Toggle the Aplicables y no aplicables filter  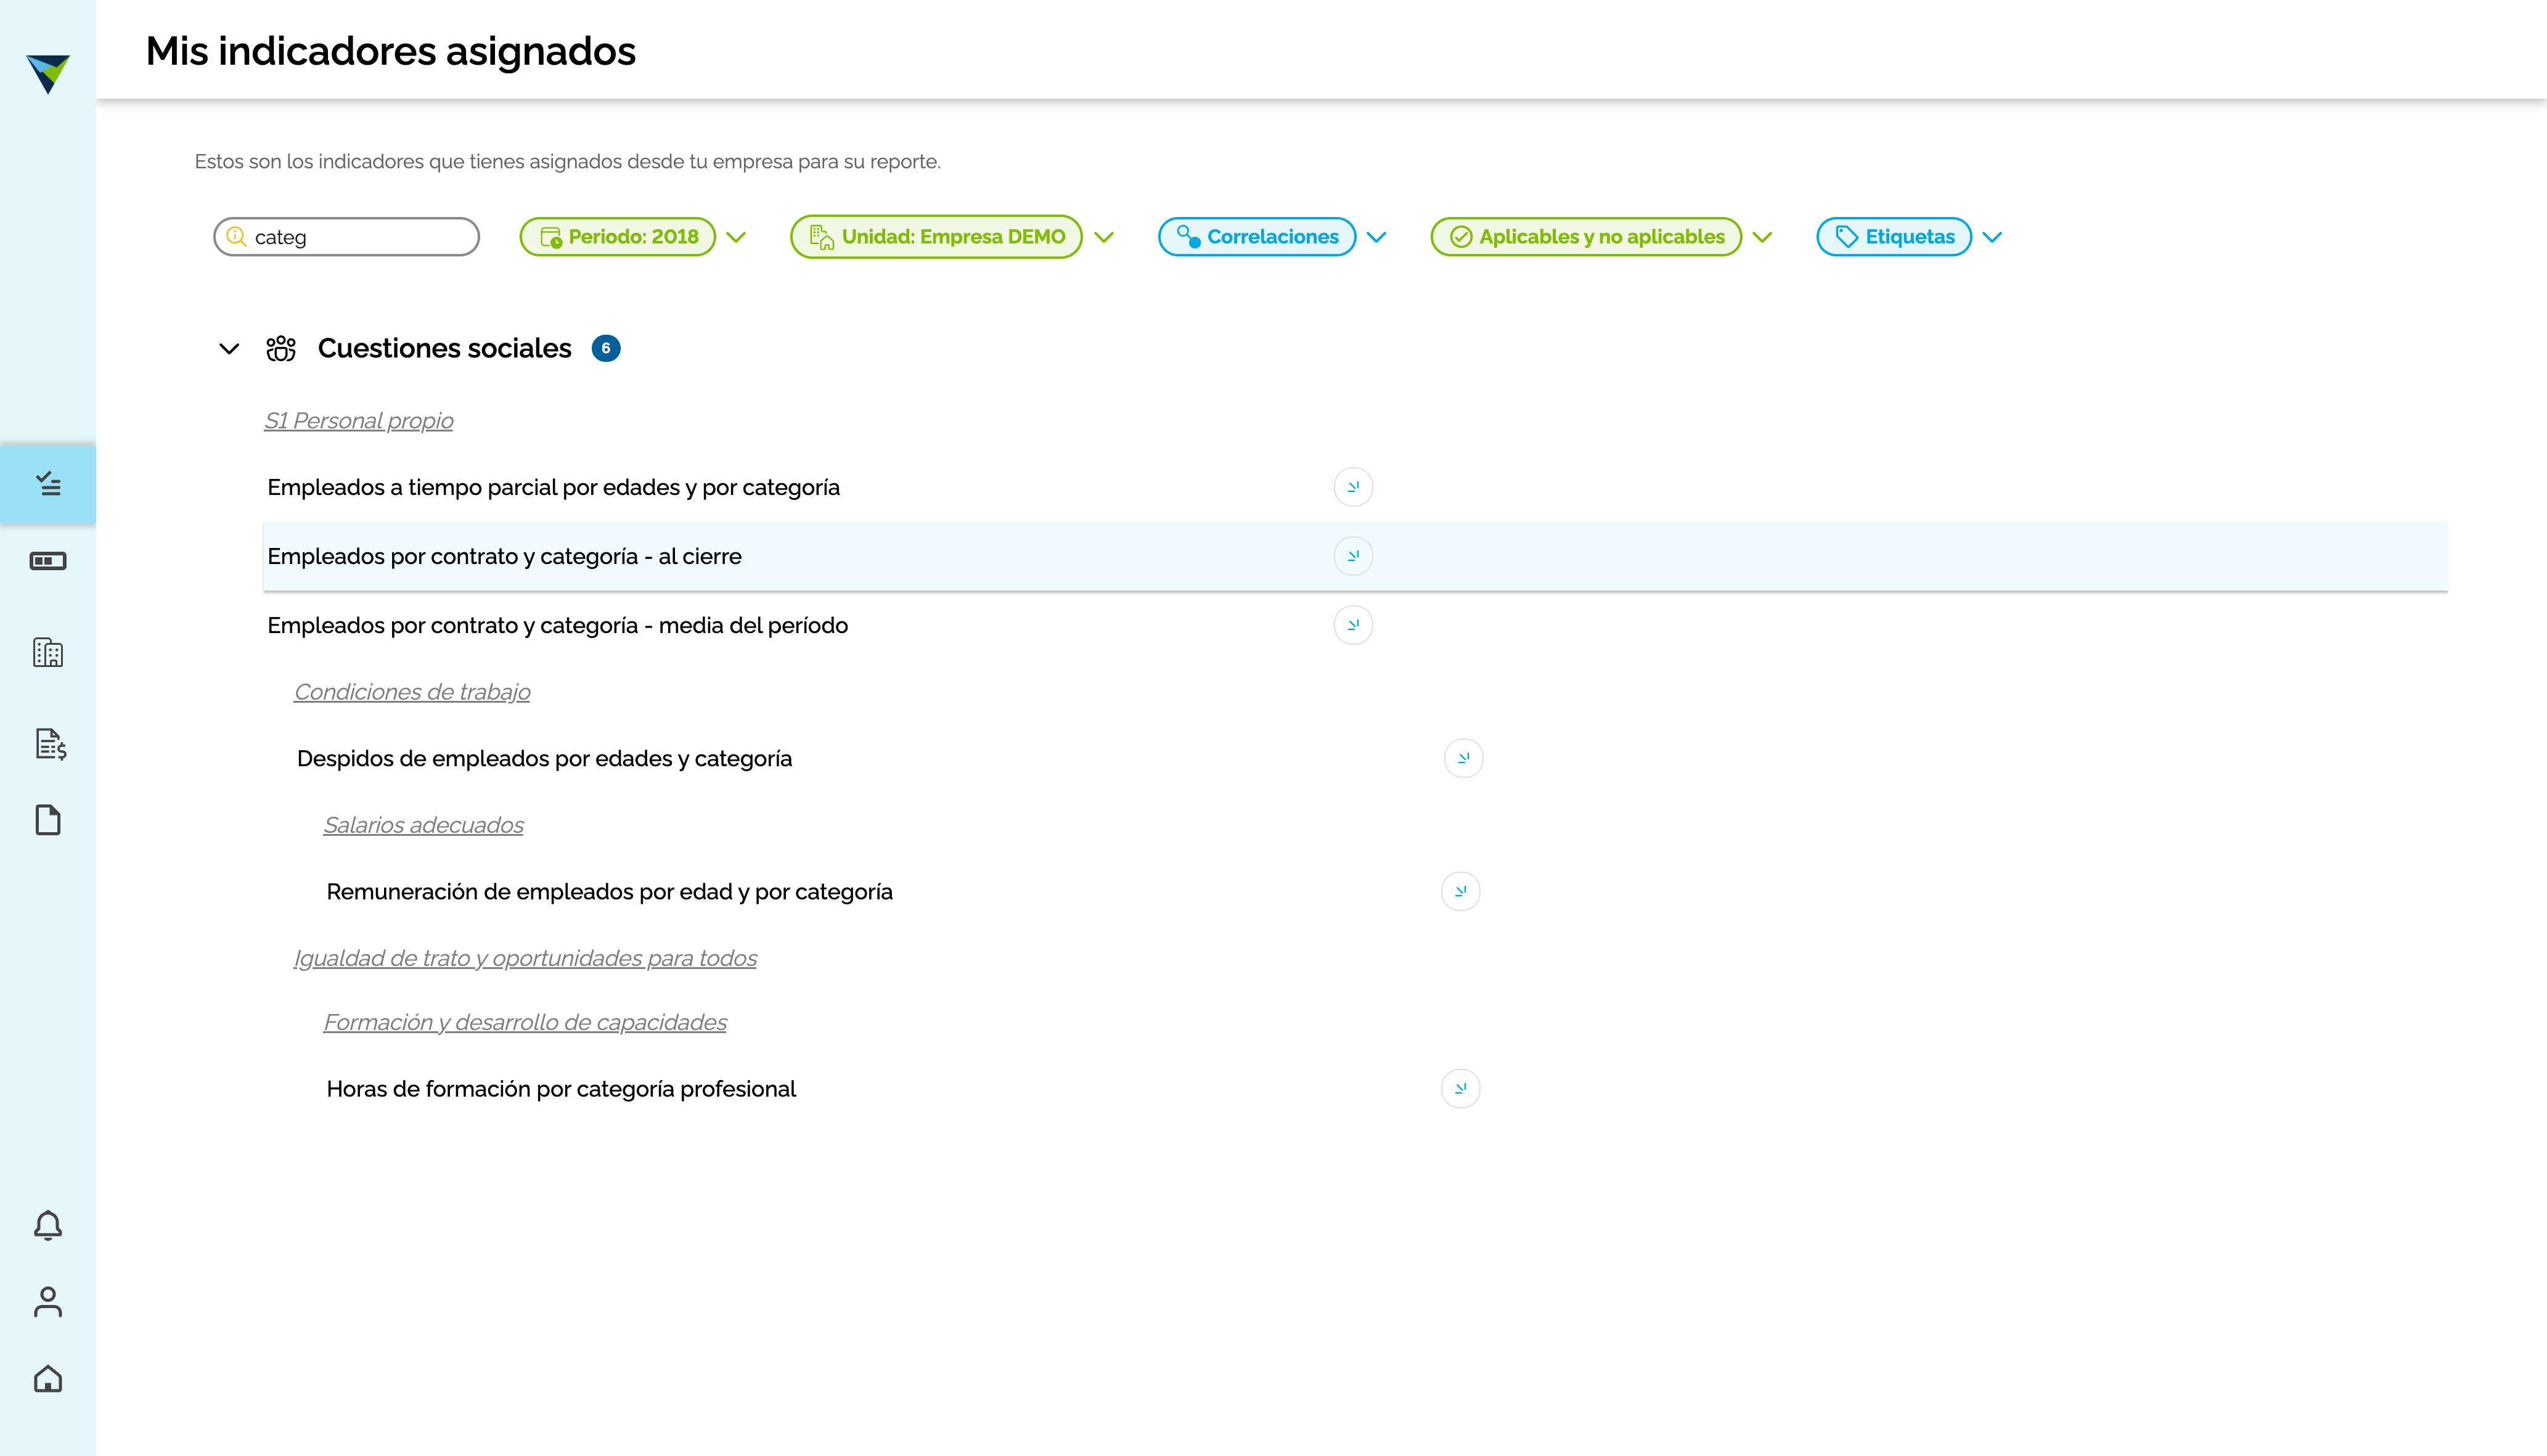click(1600, 237)
